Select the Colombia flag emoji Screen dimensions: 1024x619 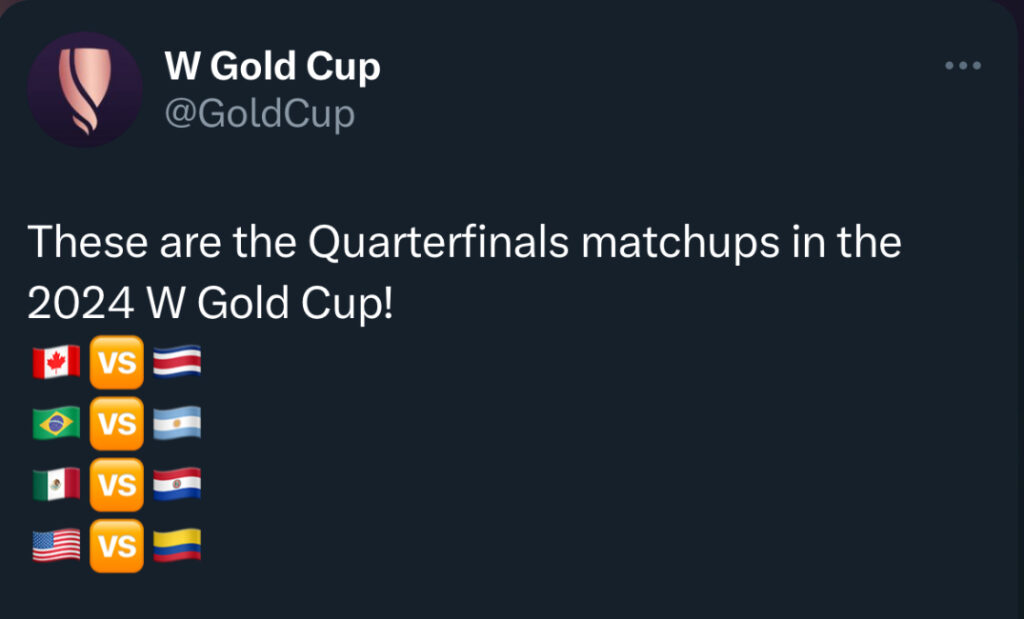pos(177,546)
